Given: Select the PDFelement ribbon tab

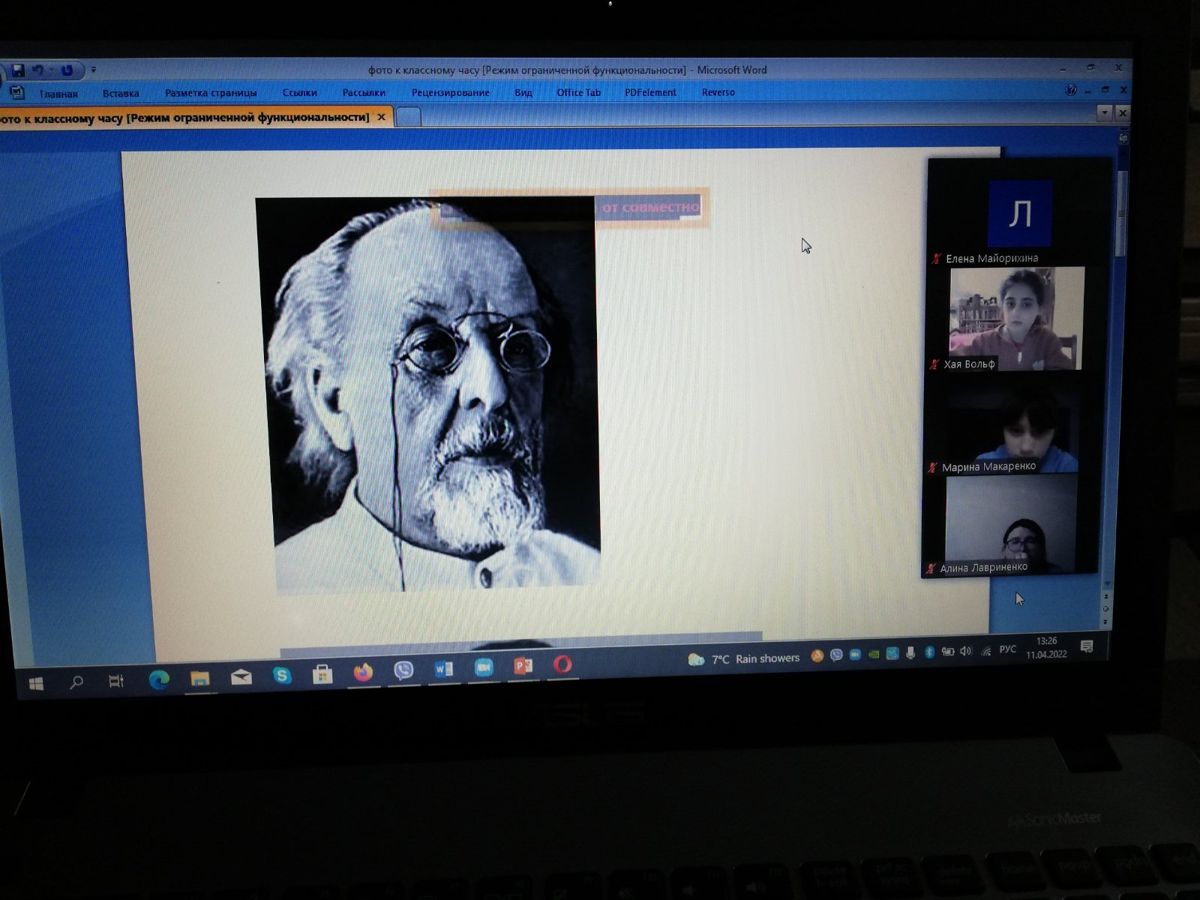Looking at the screenshot, I should click(x=650, y=93).
